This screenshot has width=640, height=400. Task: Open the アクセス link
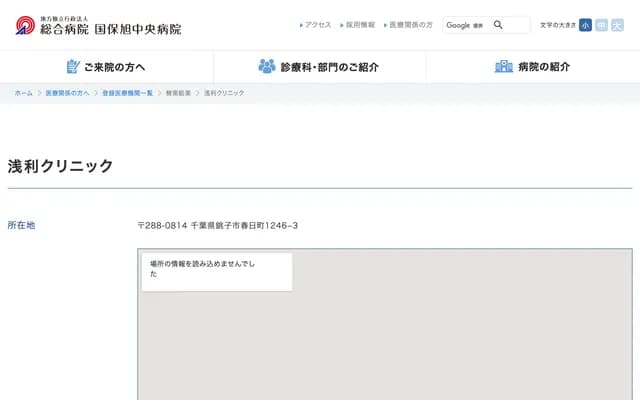(x=316, y=25)
